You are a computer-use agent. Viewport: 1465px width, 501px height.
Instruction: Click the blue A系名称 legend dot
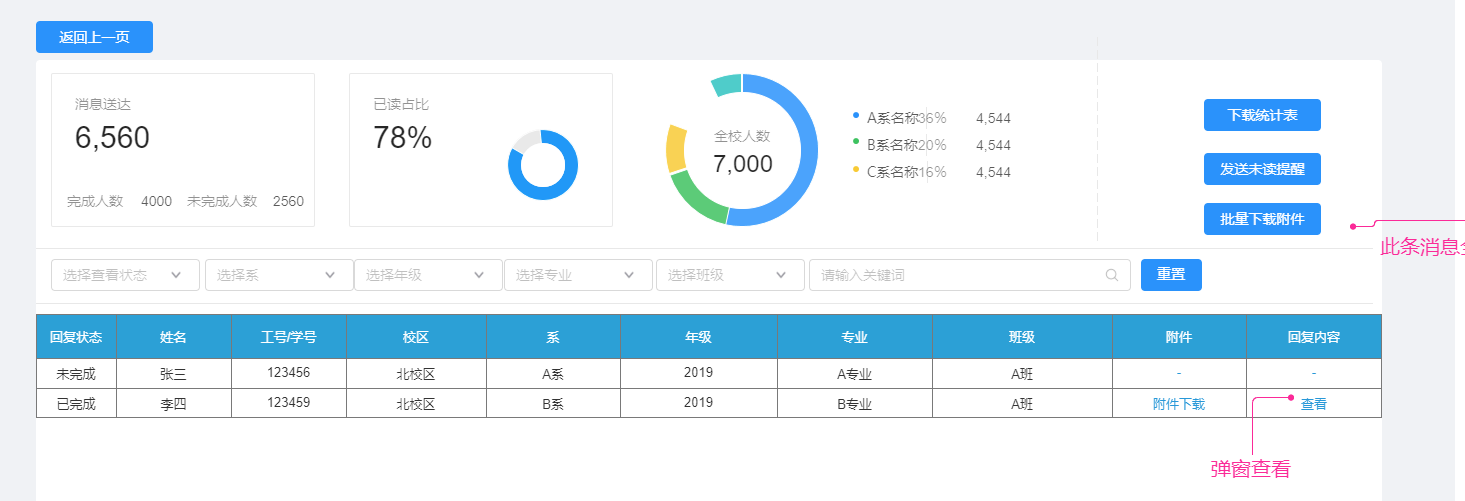tap(856, 116)
